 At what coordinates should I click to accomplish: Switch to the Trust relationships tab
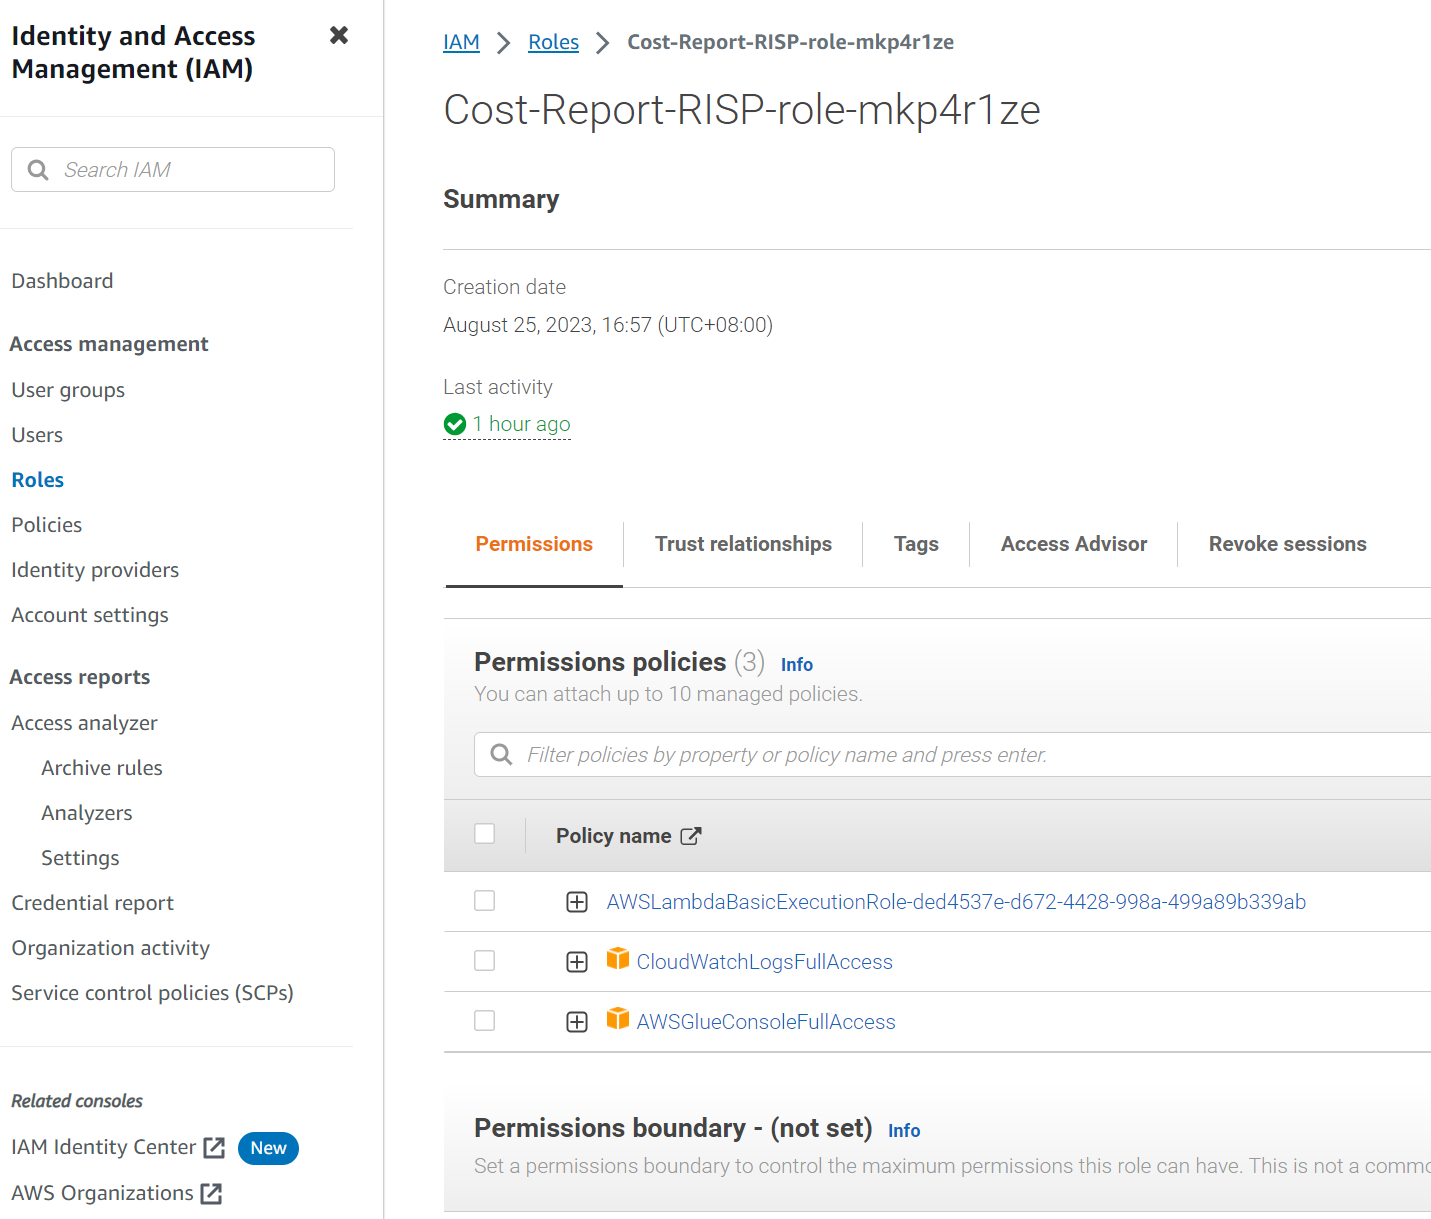tap(743, 543)
